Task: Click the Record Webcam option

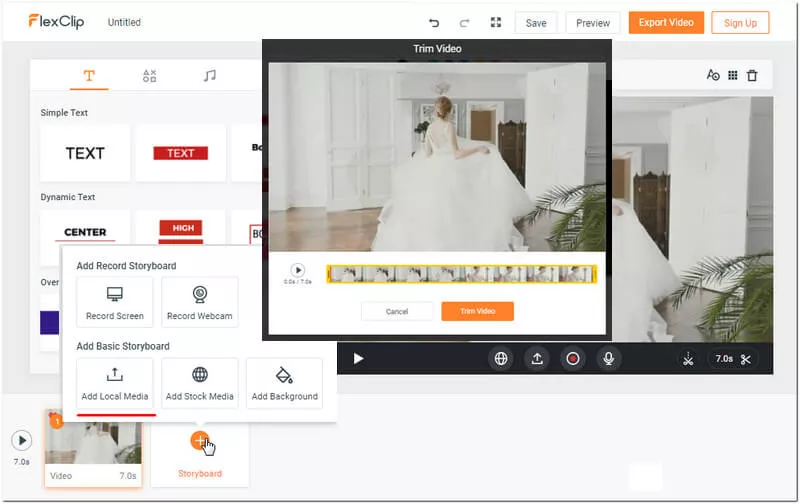Action: 199,301
